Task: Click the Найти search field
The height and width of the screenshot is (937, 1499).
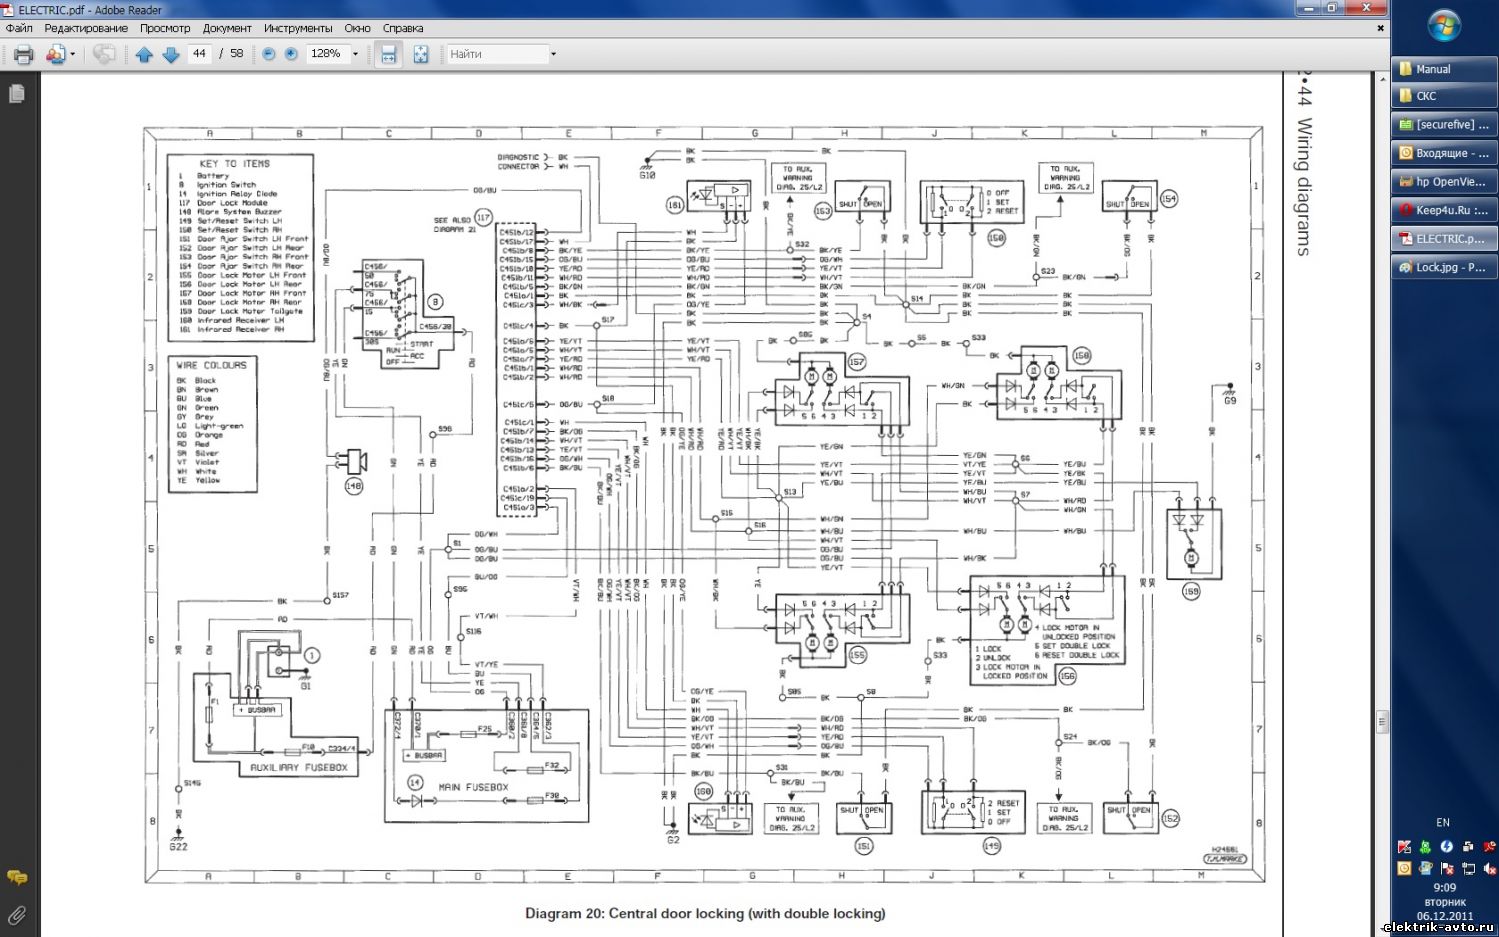Action: pos(497,54)
